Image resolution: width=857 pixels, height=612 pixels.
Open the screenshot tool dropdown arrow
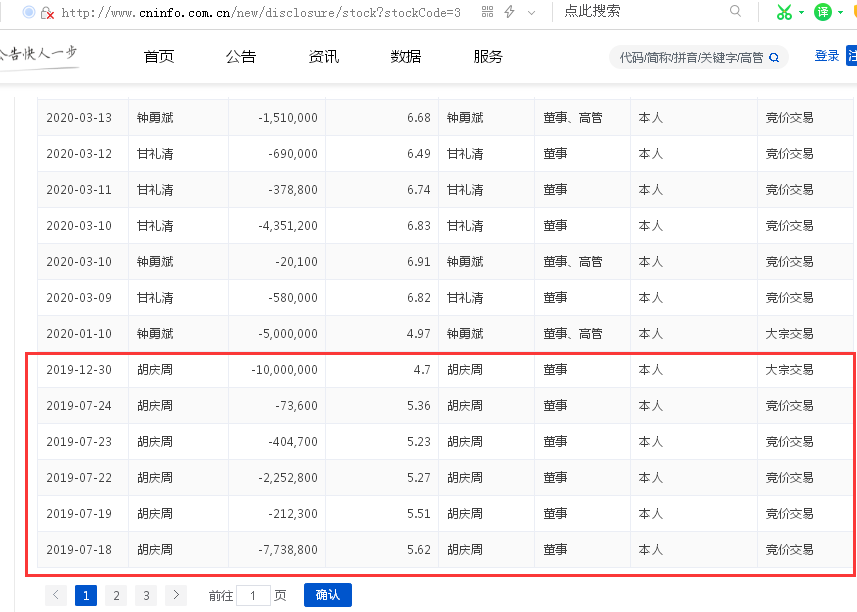coord(801,13)
